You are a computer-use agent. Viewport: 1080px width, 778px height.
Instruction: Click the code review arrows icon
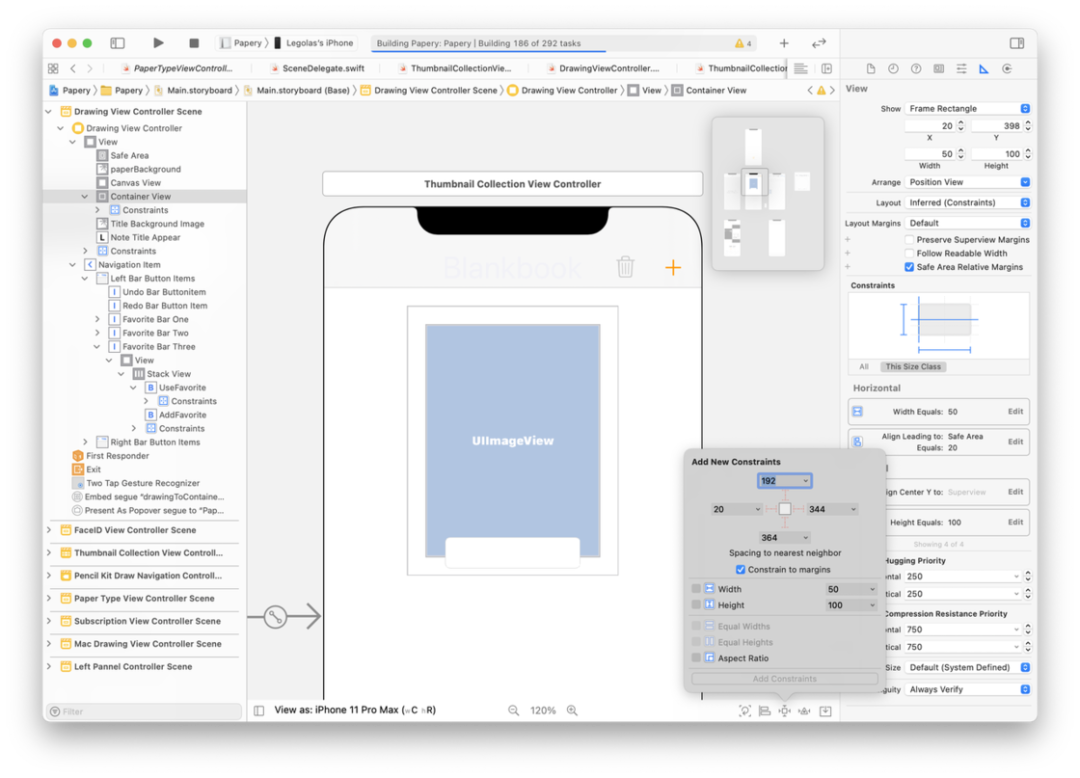818,43
